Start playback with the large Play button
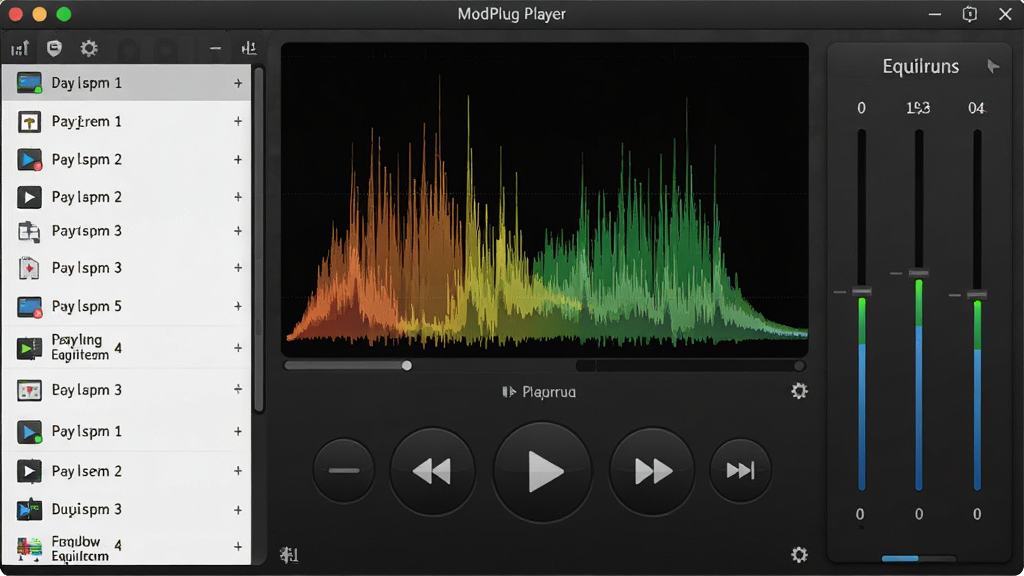Image resolution: width=1024 pixels, height=576 pixels. pos(543,472)
